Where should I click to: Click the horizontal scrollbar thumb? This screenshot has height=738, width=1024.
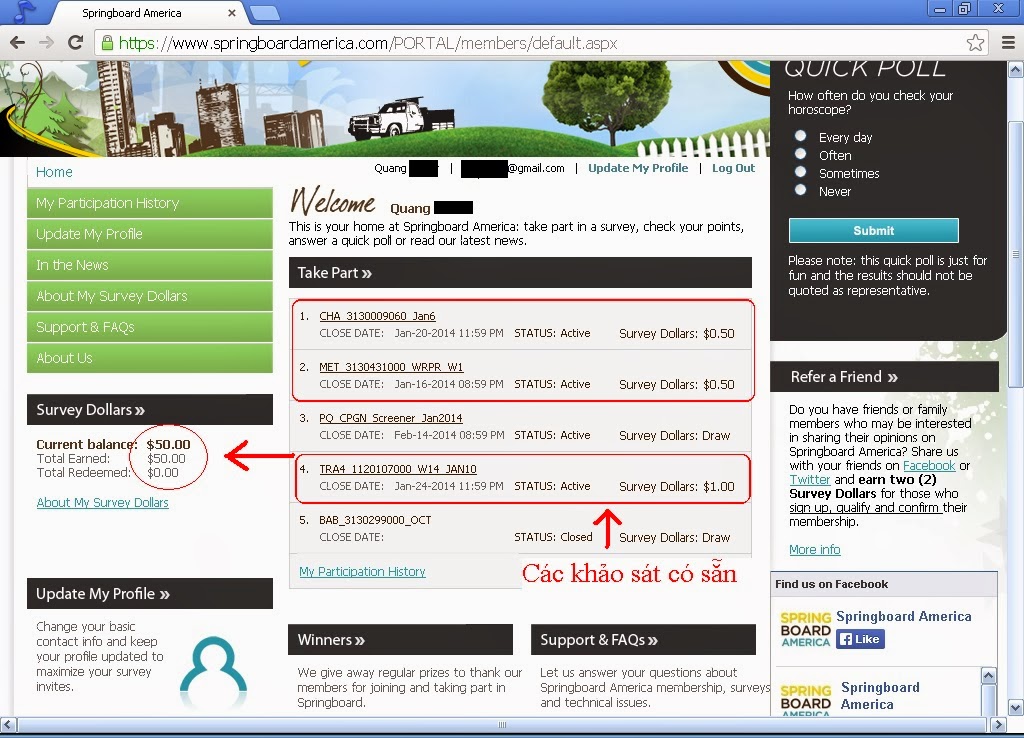pos(502,724)
